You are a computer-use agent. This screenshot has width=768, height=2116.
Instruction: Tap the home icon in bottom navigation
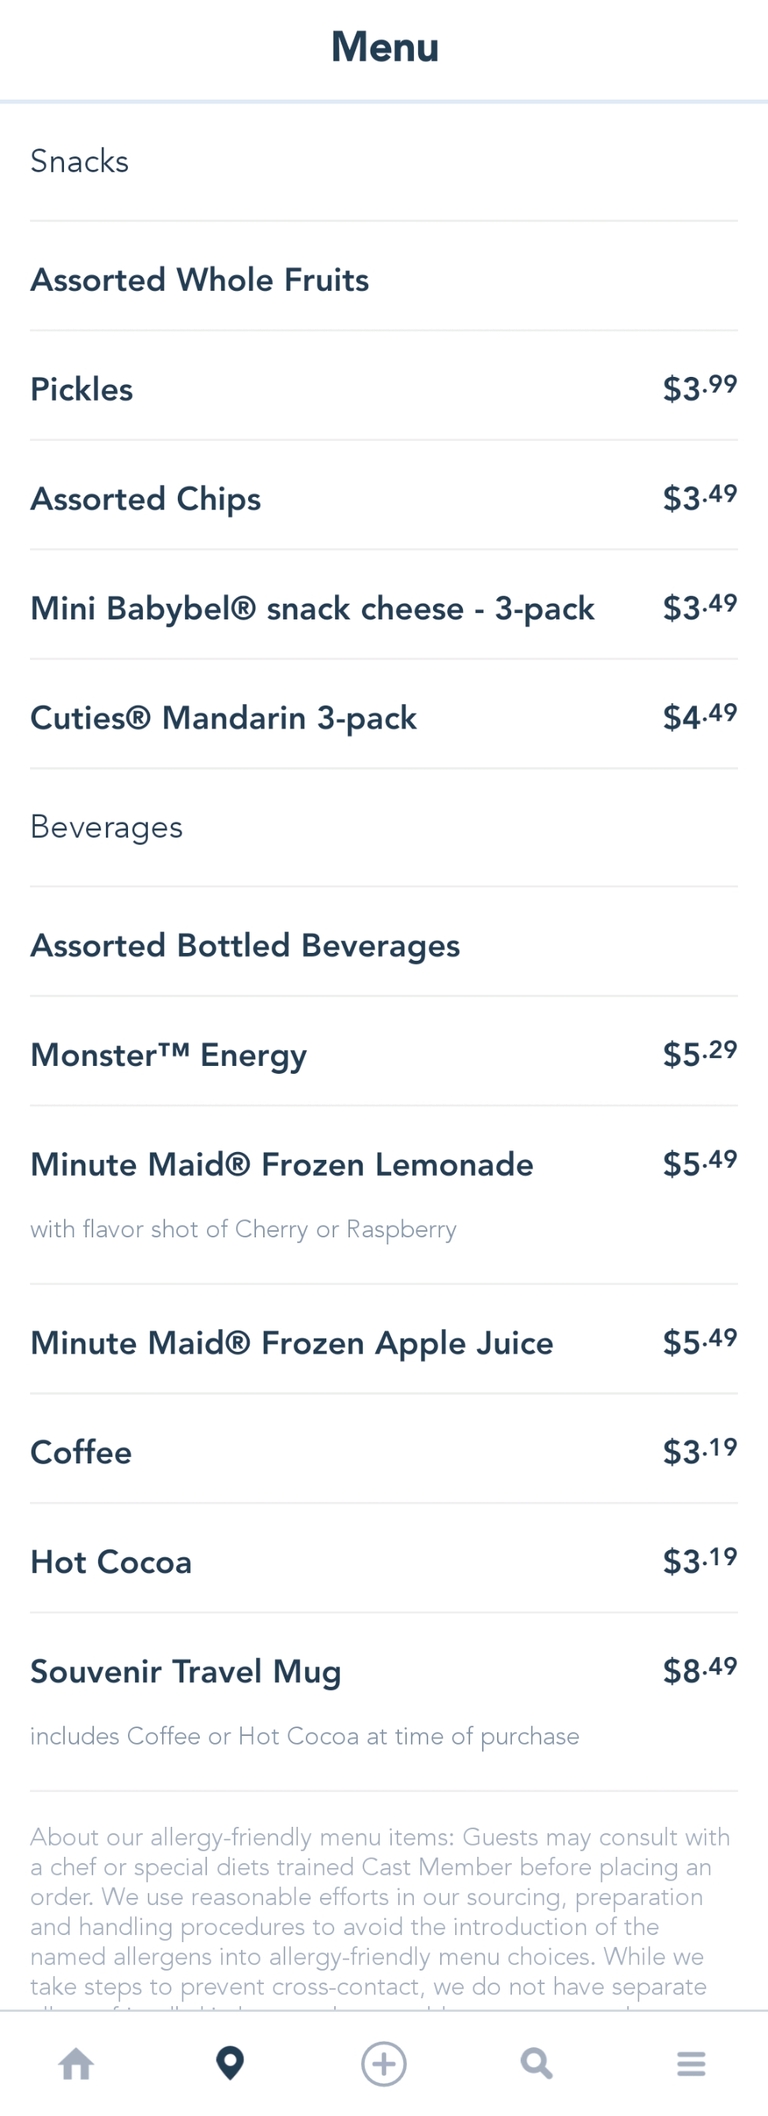pyautogui.click(x=76, y=2063)
